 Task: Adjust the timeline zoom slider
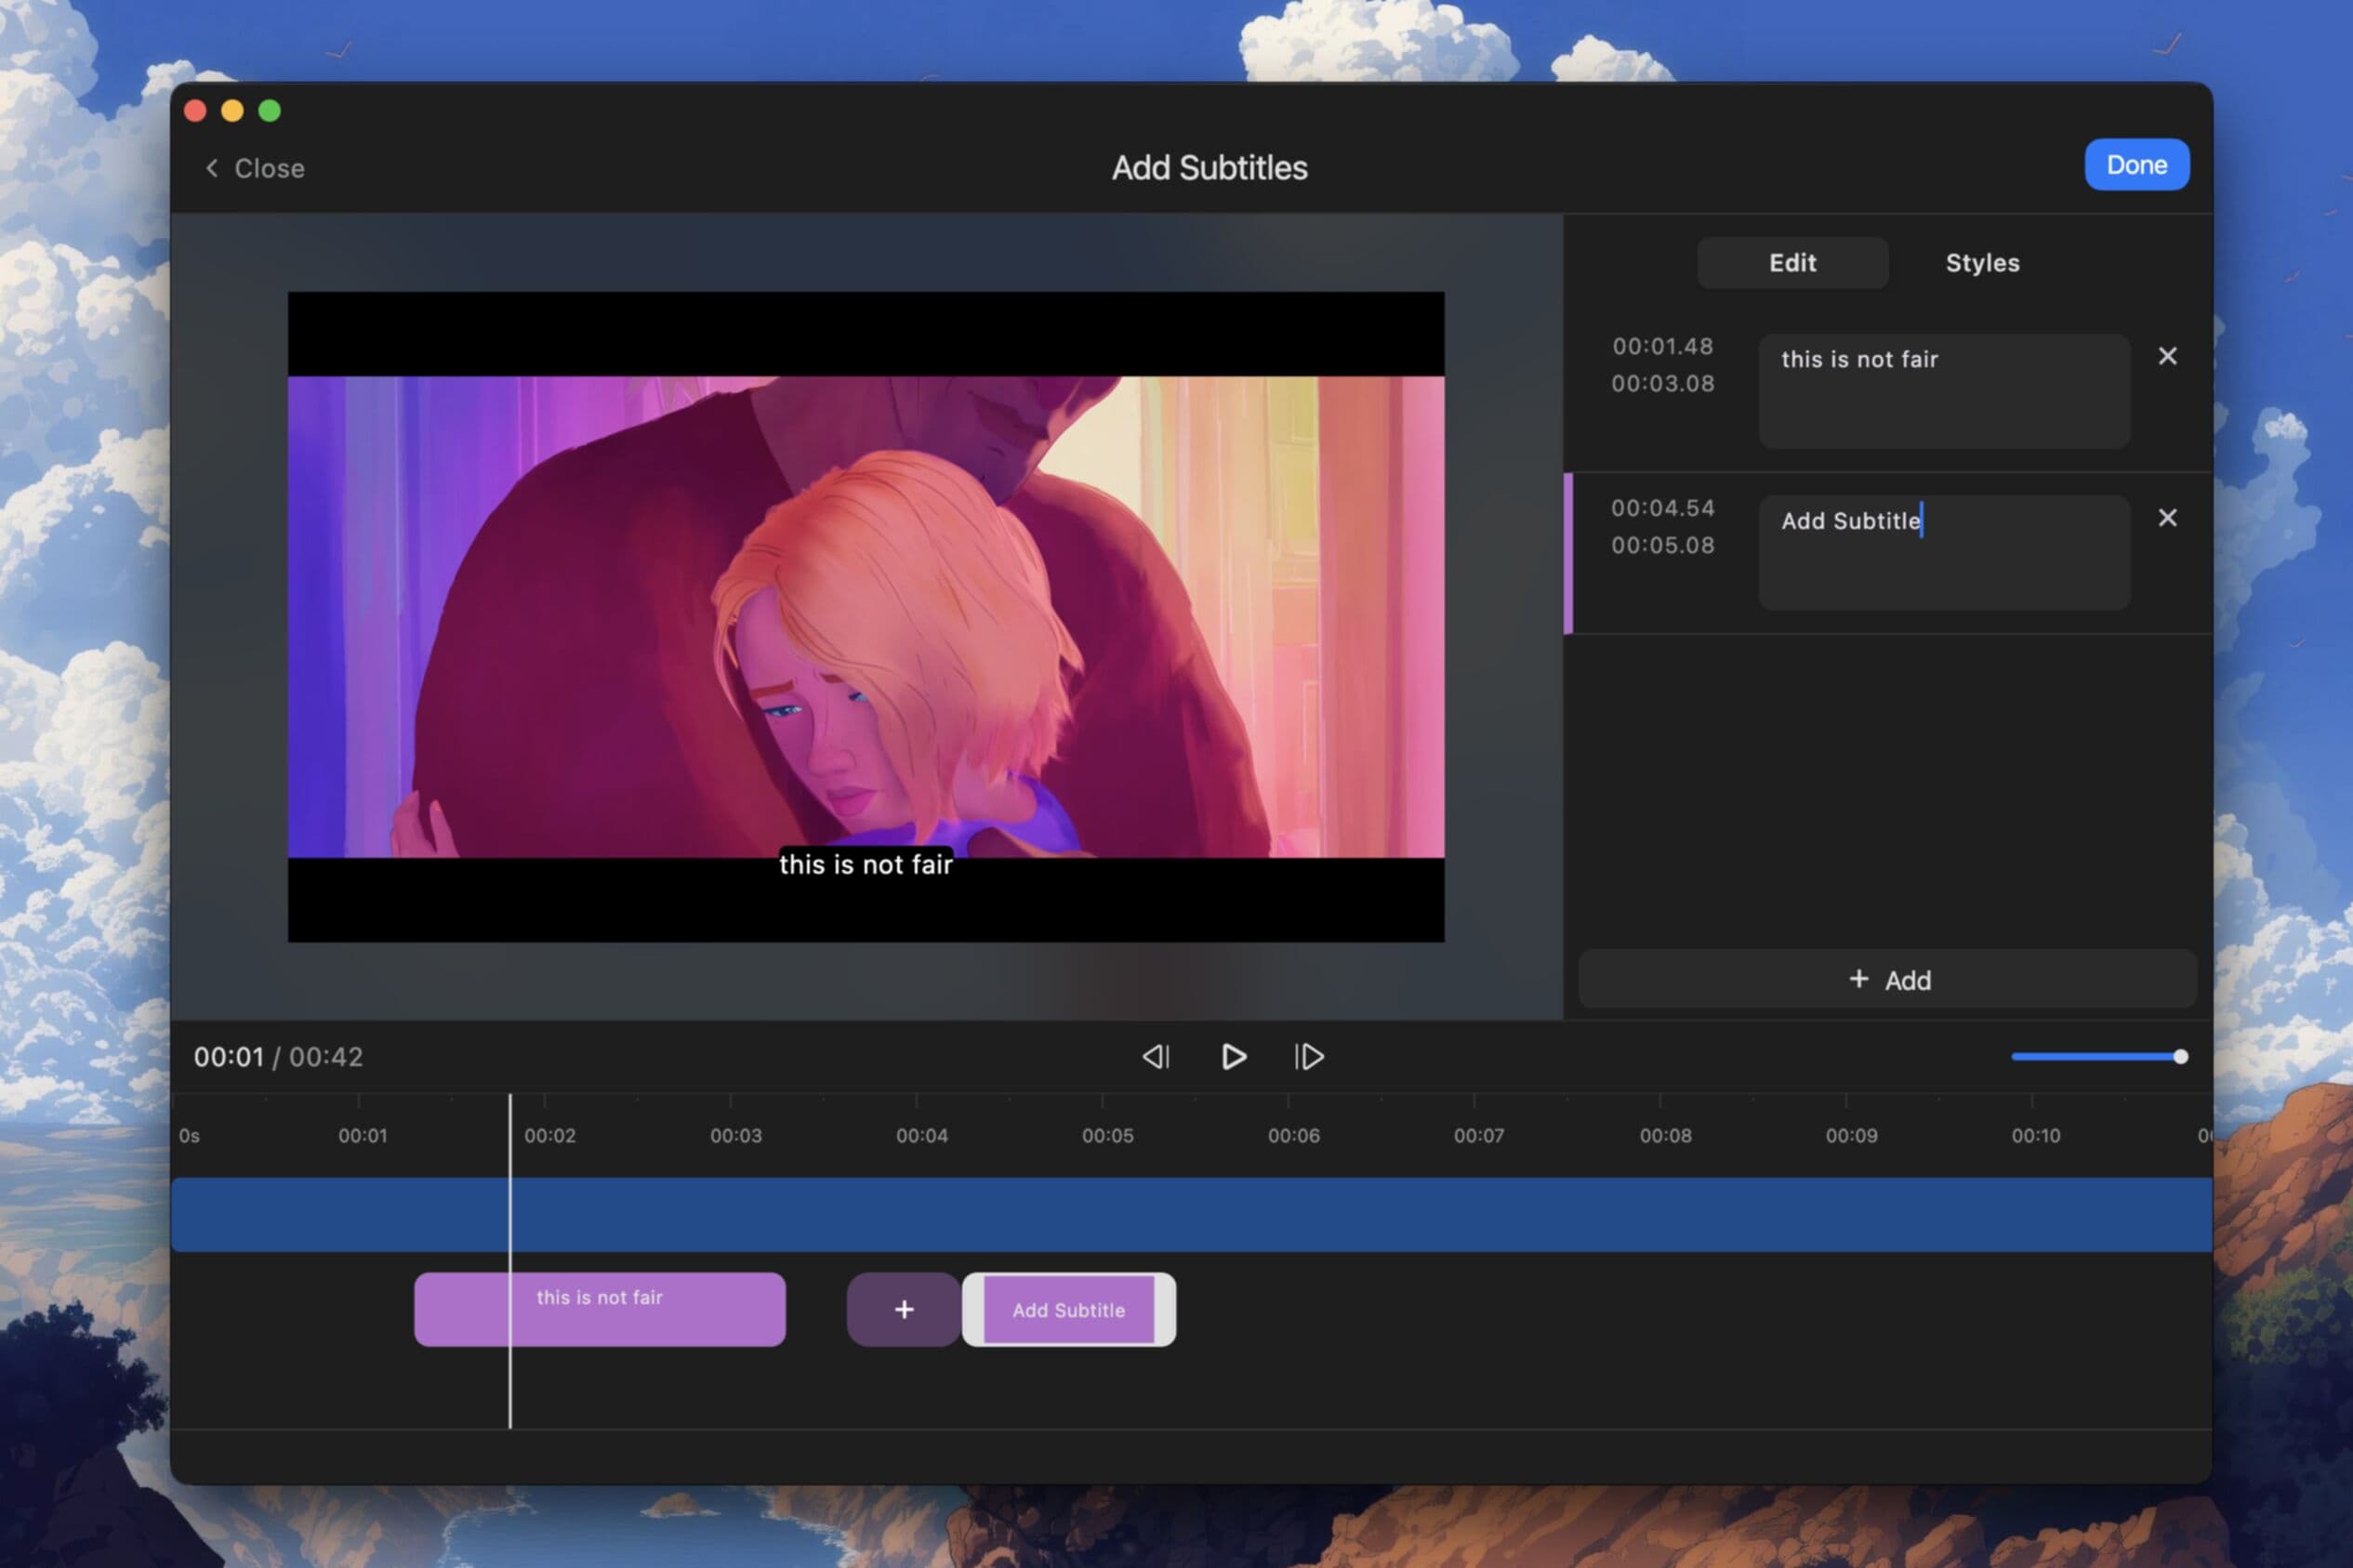[x=2099, y=1057]
